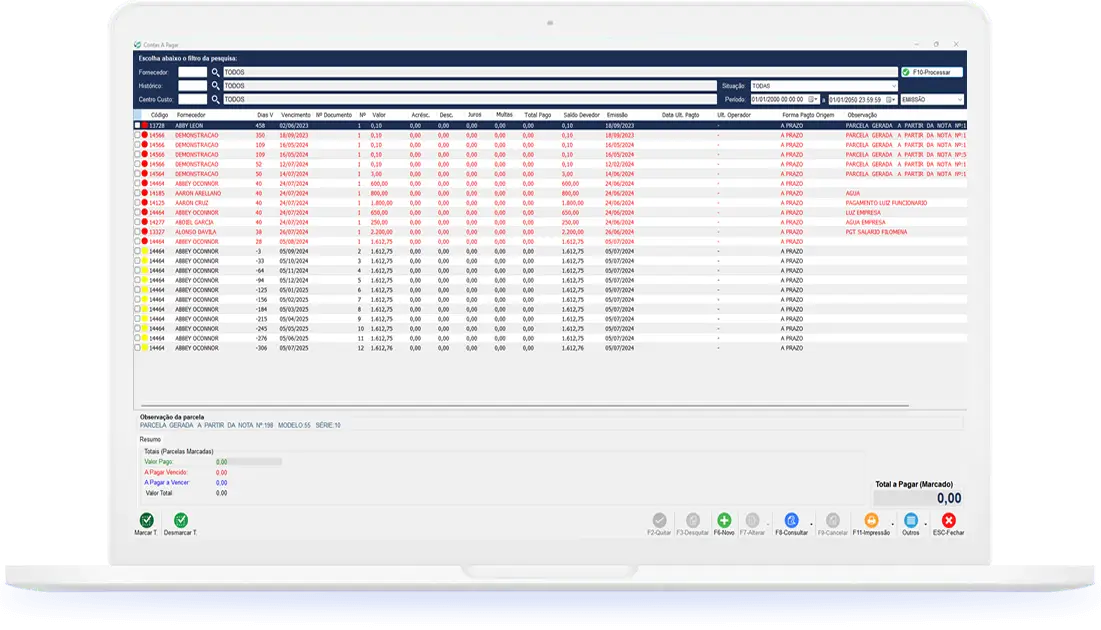Check the box for AARON ARELLANO row

[138, 193]
